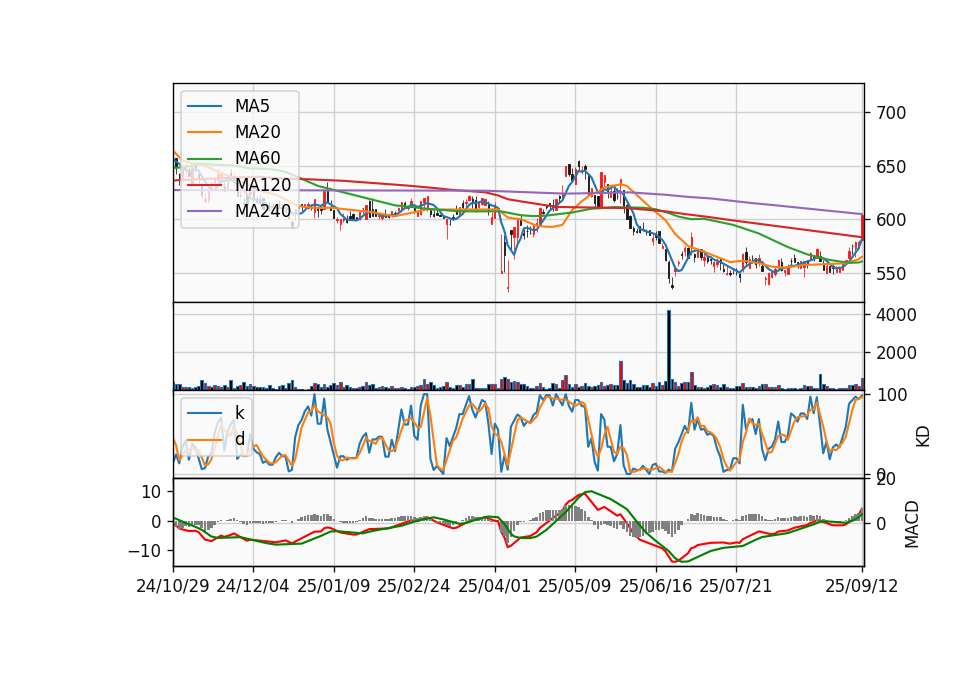This screenshot has width=960, height=690.
Task: Click the MACD axis title
Action: pos(912,524)
